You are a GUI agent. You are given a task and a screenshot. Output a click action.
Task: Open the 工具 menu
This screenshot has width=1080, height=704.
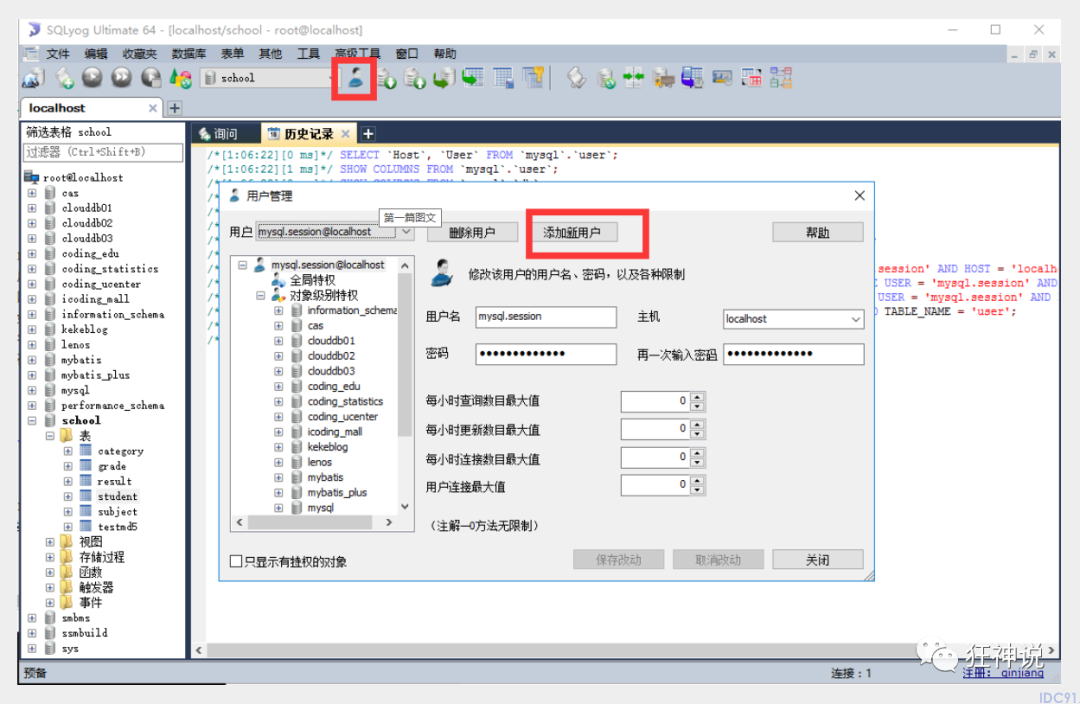point(308,54)
